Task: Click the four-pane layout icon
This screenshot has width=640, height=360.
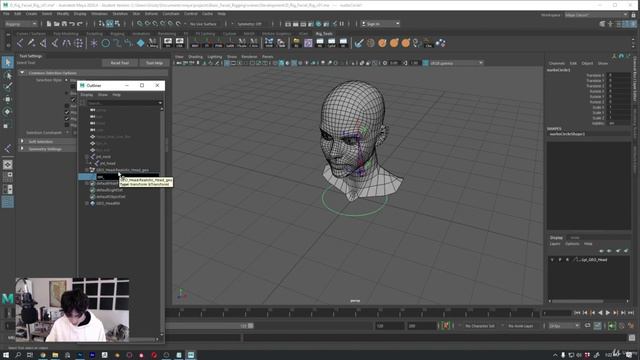Action: (x=7, y=176)
